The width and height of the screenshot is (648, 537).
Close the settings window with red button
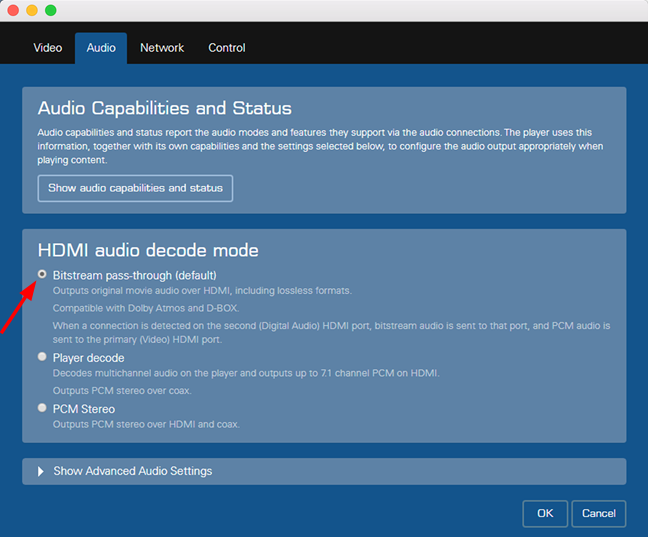coord(12,10)
